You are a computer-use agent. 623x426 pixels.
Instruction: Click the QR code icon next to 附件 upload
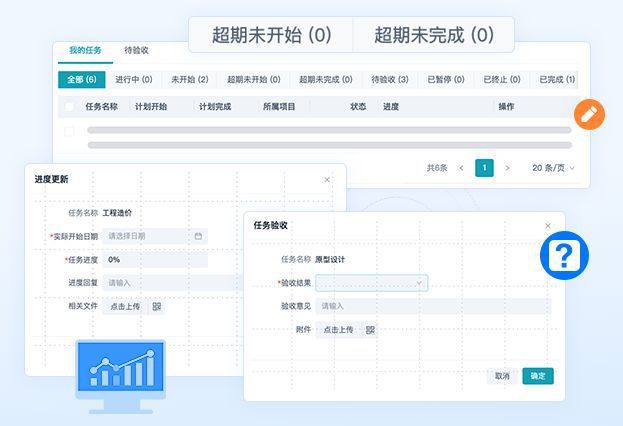coord(370,330)
